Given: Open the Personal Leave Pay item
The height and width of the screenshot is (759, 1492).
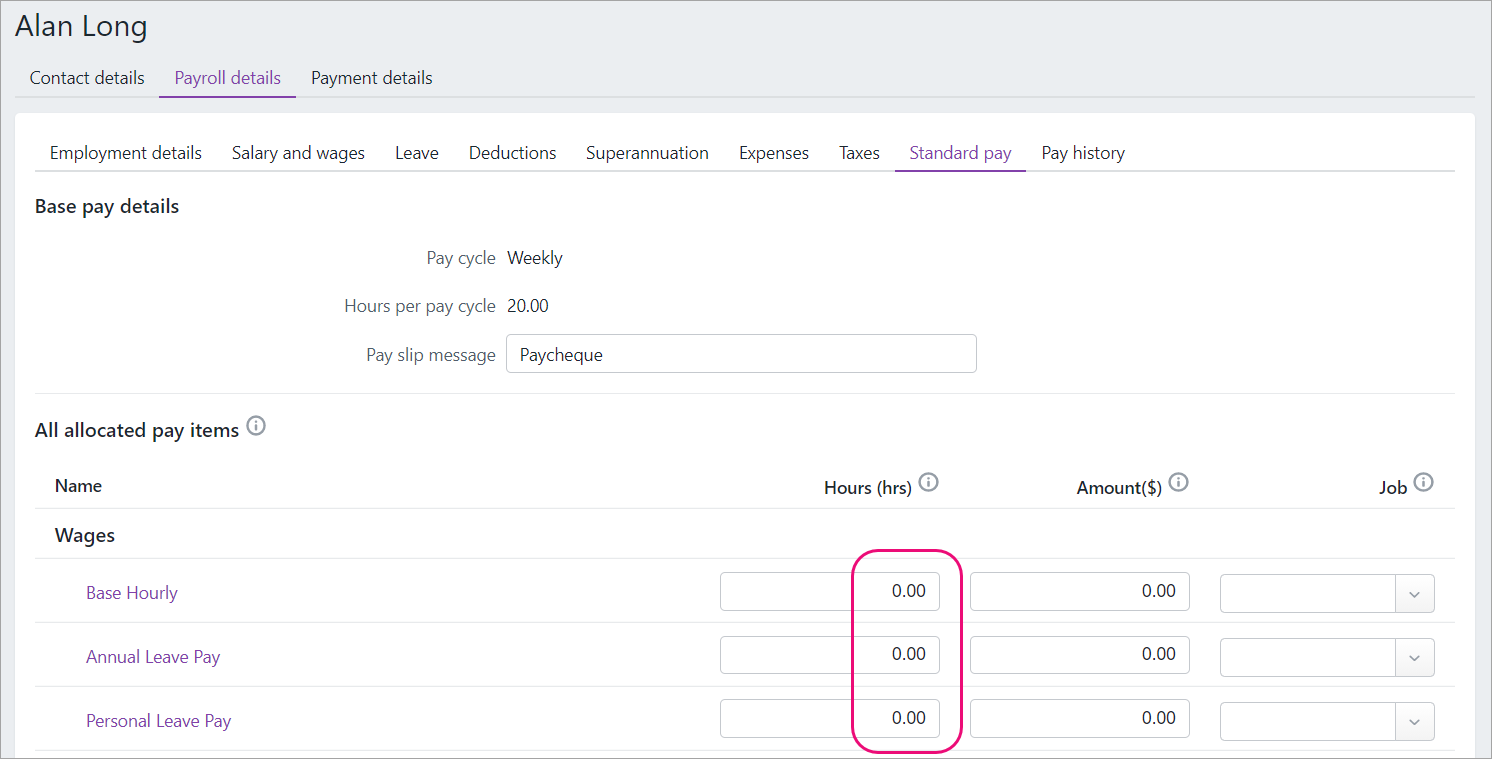Looking at the screenshot, I should [158, 720].
